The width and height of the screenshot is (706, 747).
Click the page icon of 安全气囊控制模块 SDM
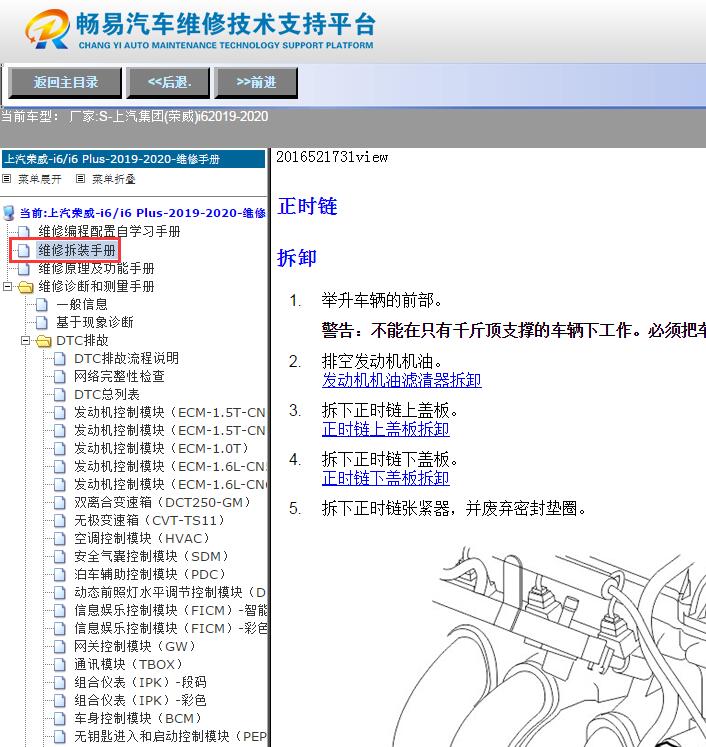coord(60,556)
